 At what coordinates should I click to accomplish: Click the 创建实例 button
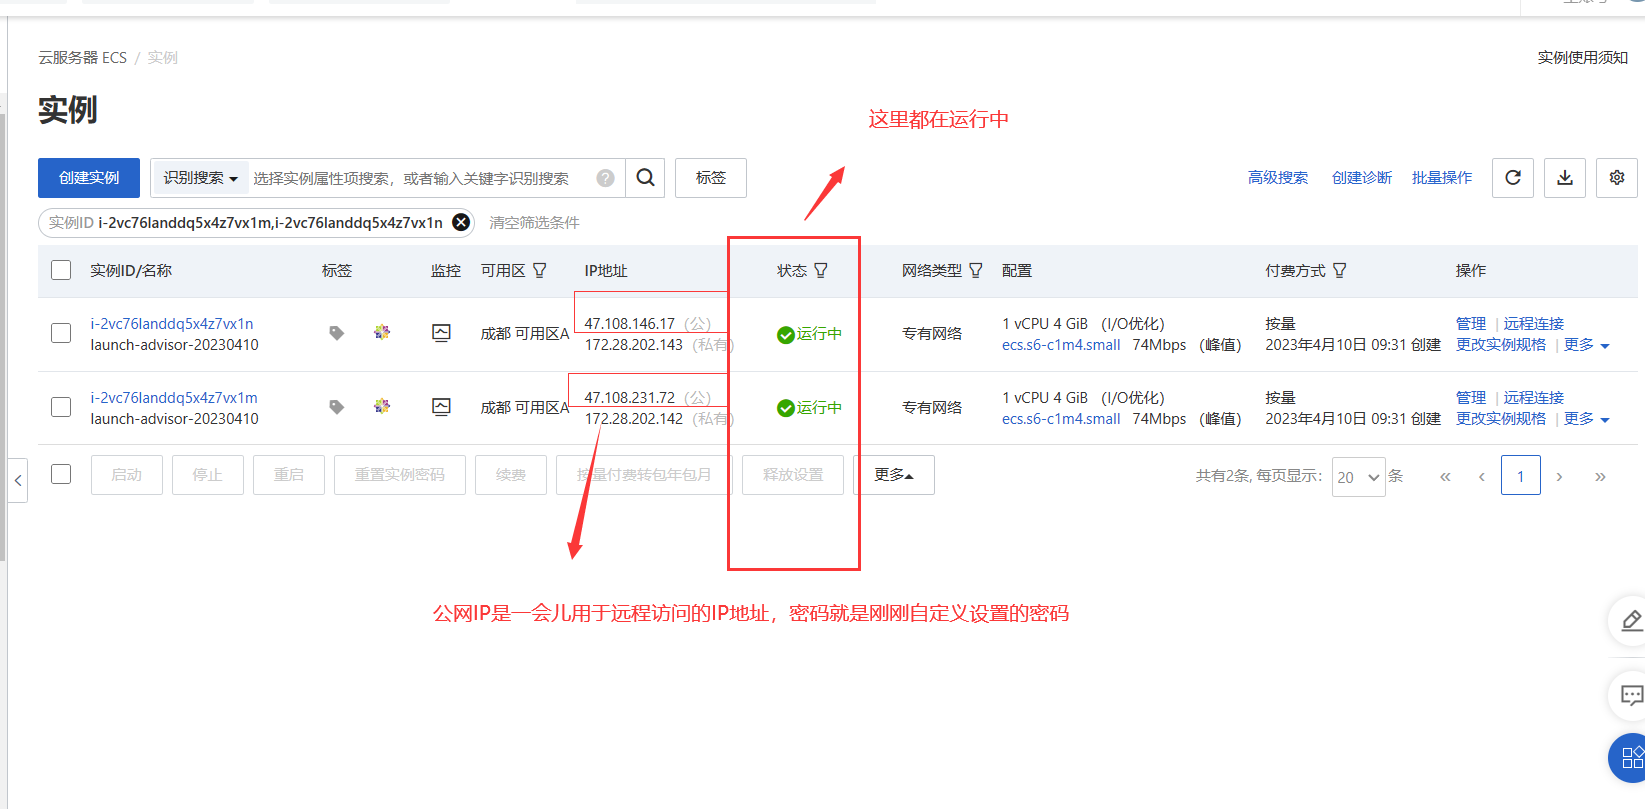(x=89, y=178)
